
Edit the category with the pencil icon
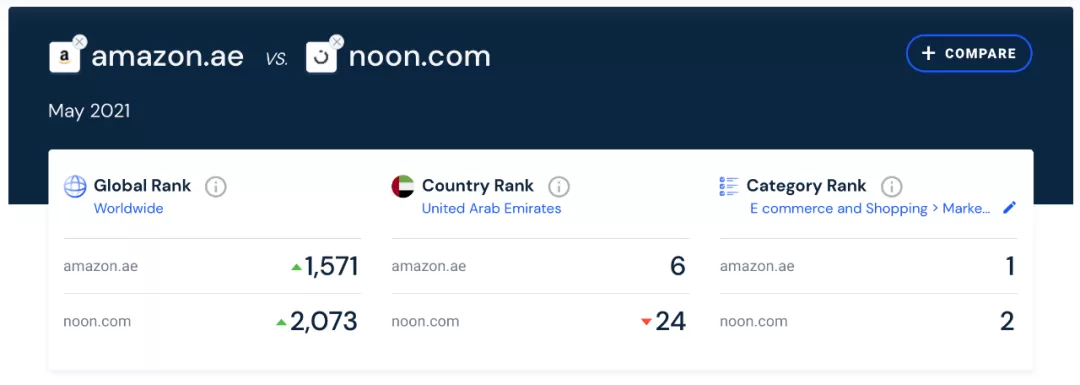pos(1009,208)
